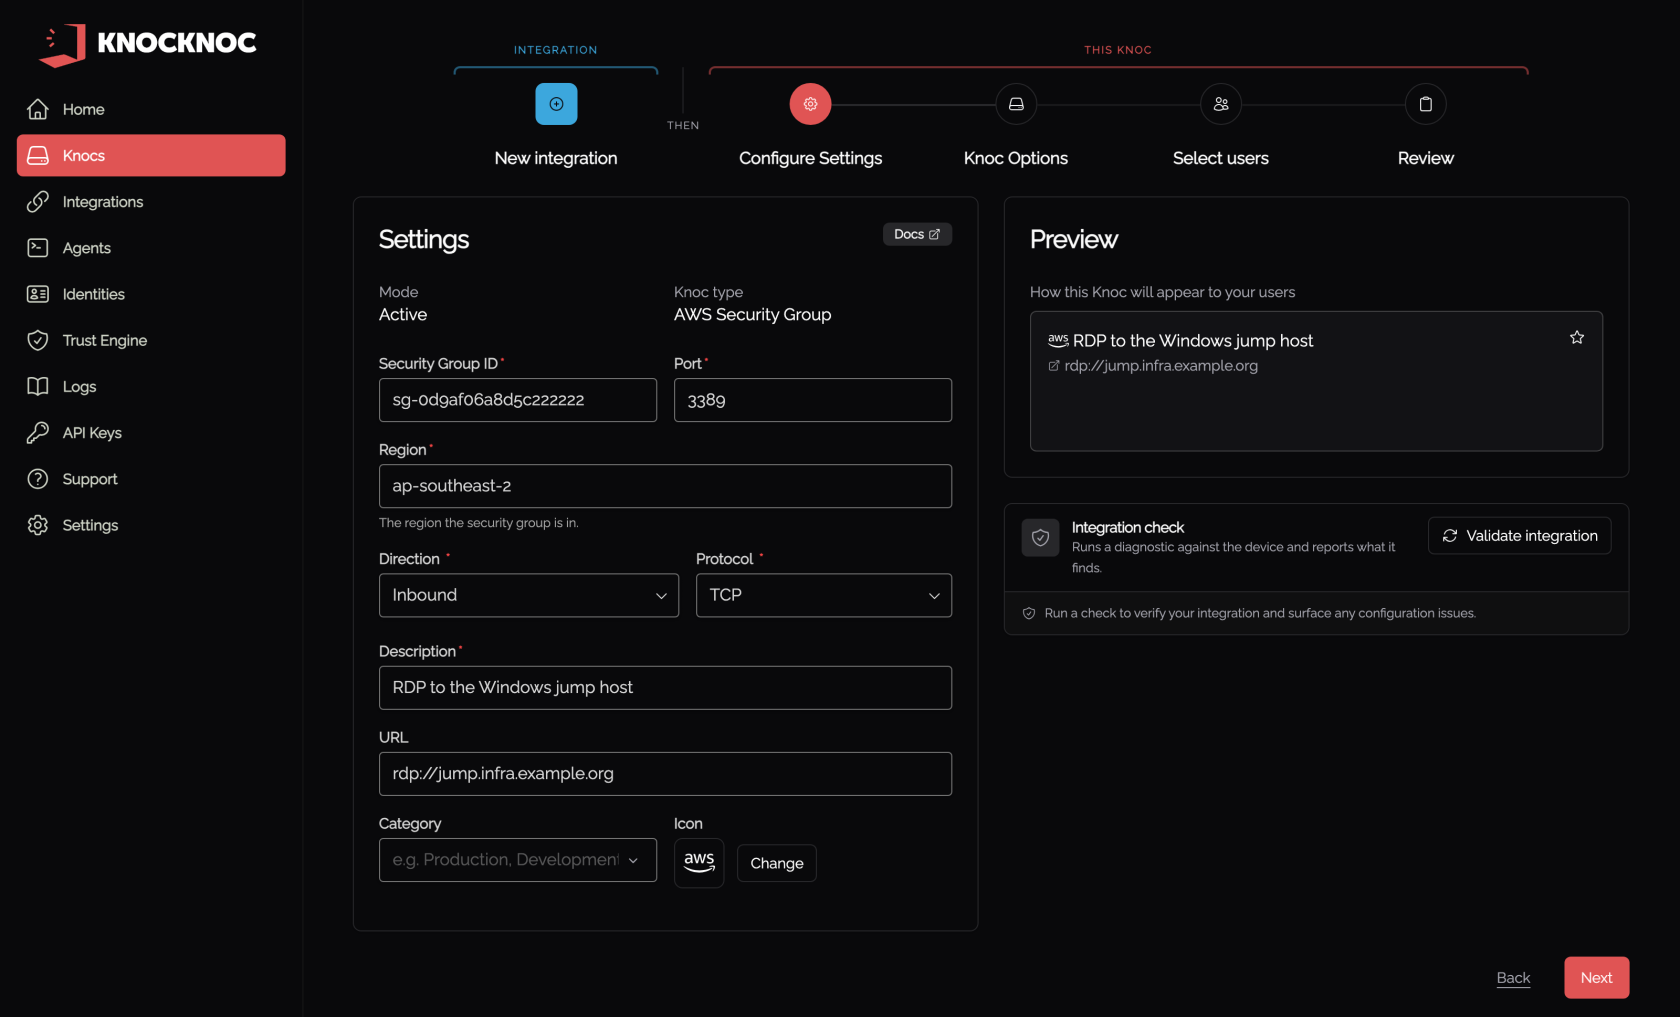This screenshot has height=1017, width=1680.
Task: Click the 'Select users' step label
Action: click(x=1221, y=158)
